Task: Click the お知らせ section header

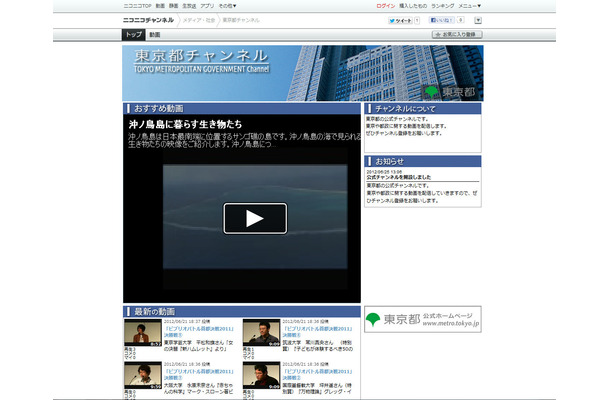Action: pyautogui.click(x=422, y=161)
